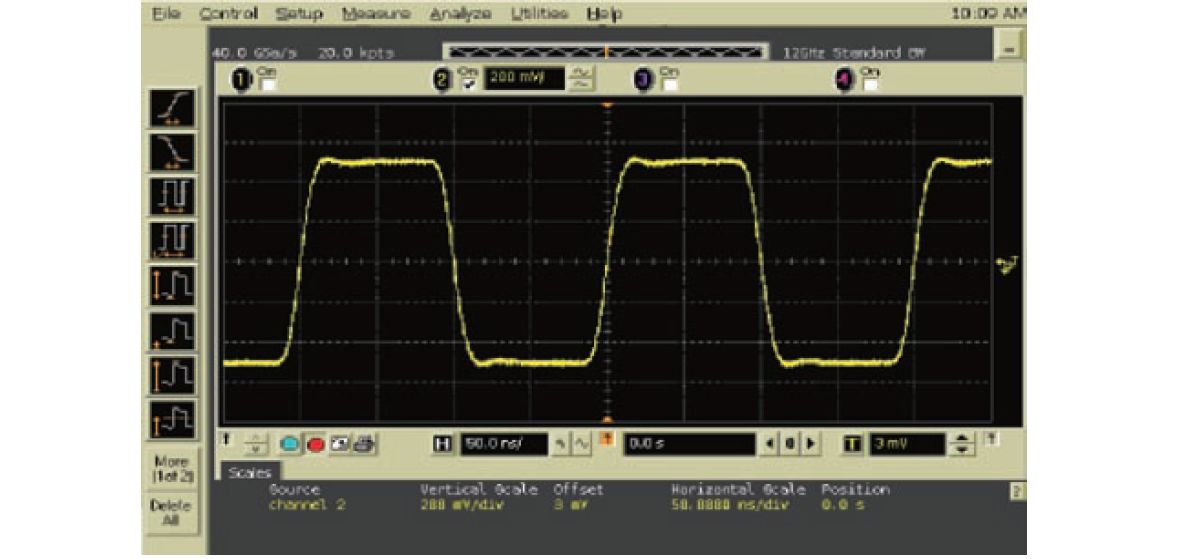The image size is (1188, 559).
Task: Click the small help button right of the Scales panel
Action: 1017,493
